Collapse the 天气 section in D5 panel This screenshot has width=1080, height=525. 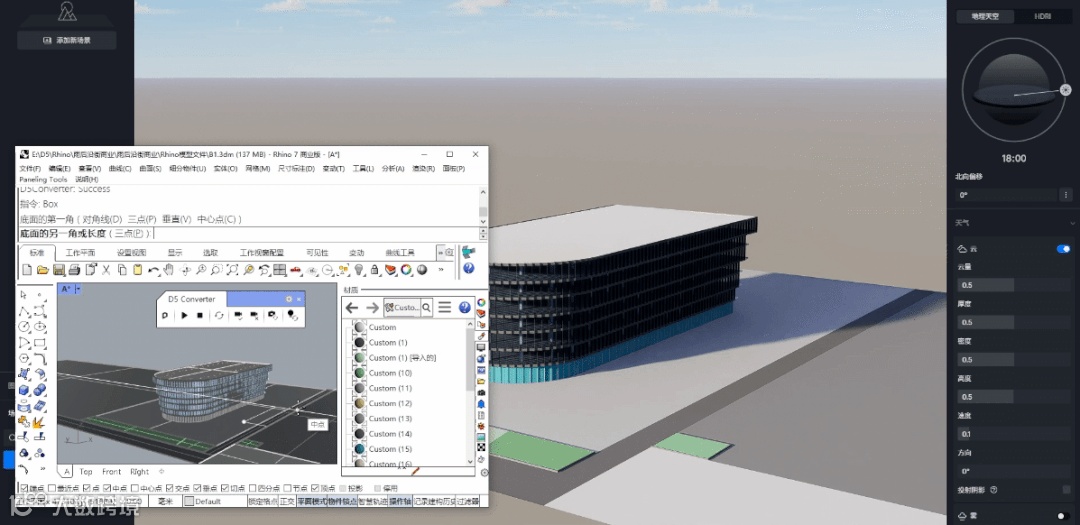pyautogui.click(x=1072, y=223)
